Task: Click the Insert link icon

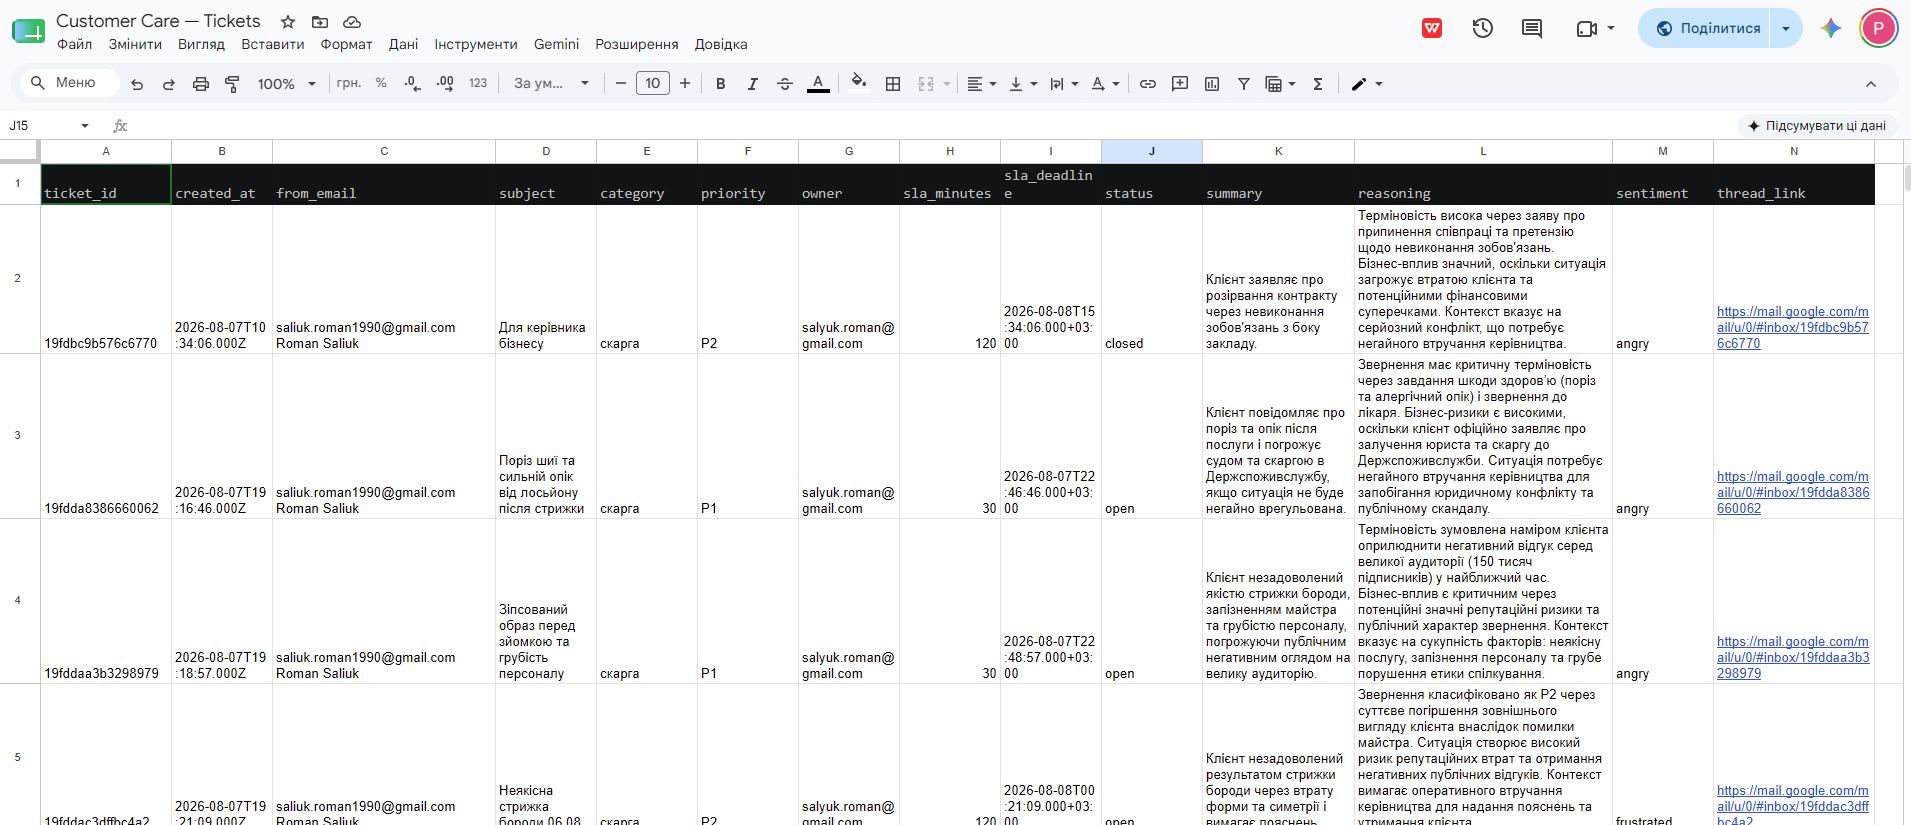Action: (1148, 84)
